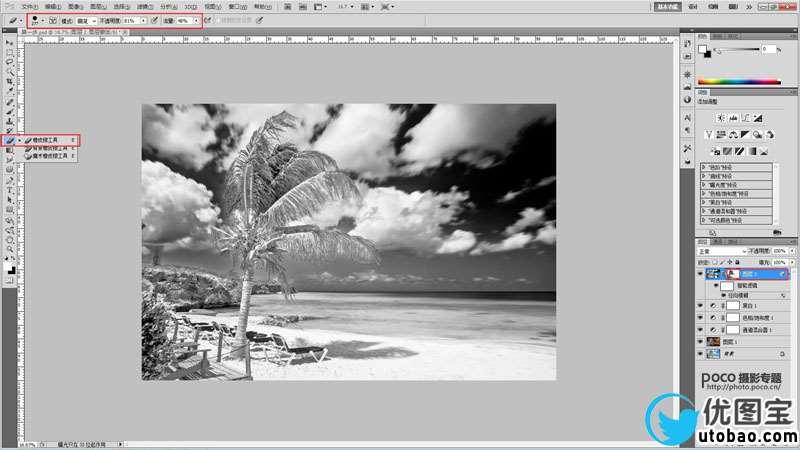Open the eraser mode dropdown

tap(87, 20)
